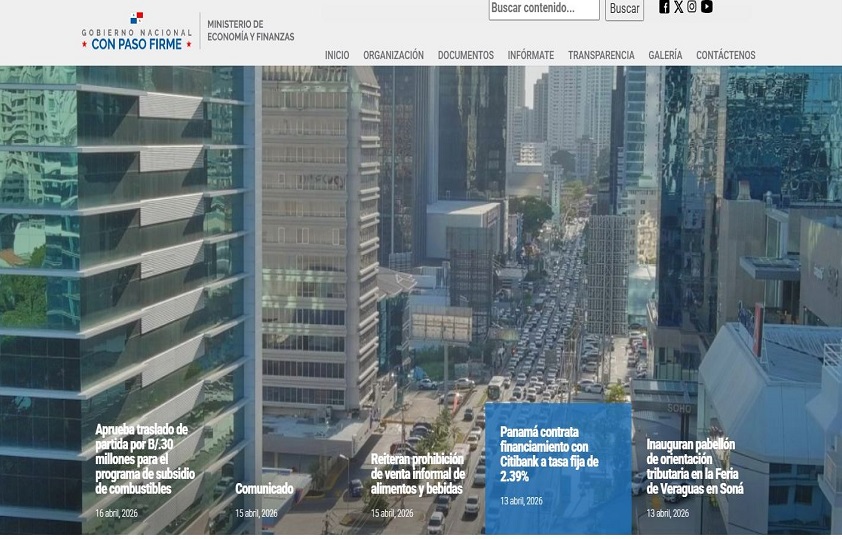842x539 pixels.
Task: Open the TRANSPARENCIA menu item
Action: point(601,56)
